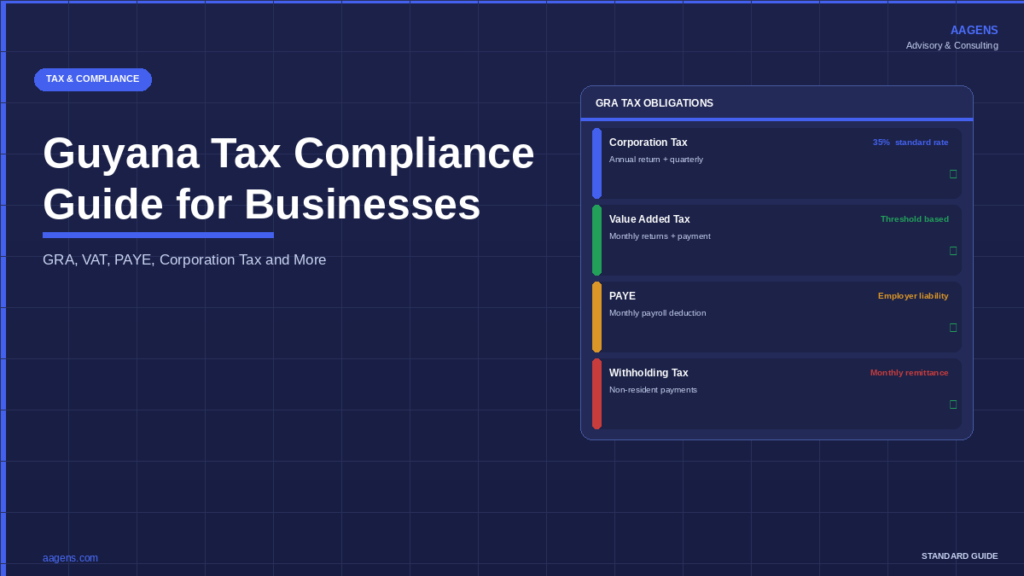Click the Monthly returns + payment text
The image size is (1024, 576).
(x=660, y=236)
